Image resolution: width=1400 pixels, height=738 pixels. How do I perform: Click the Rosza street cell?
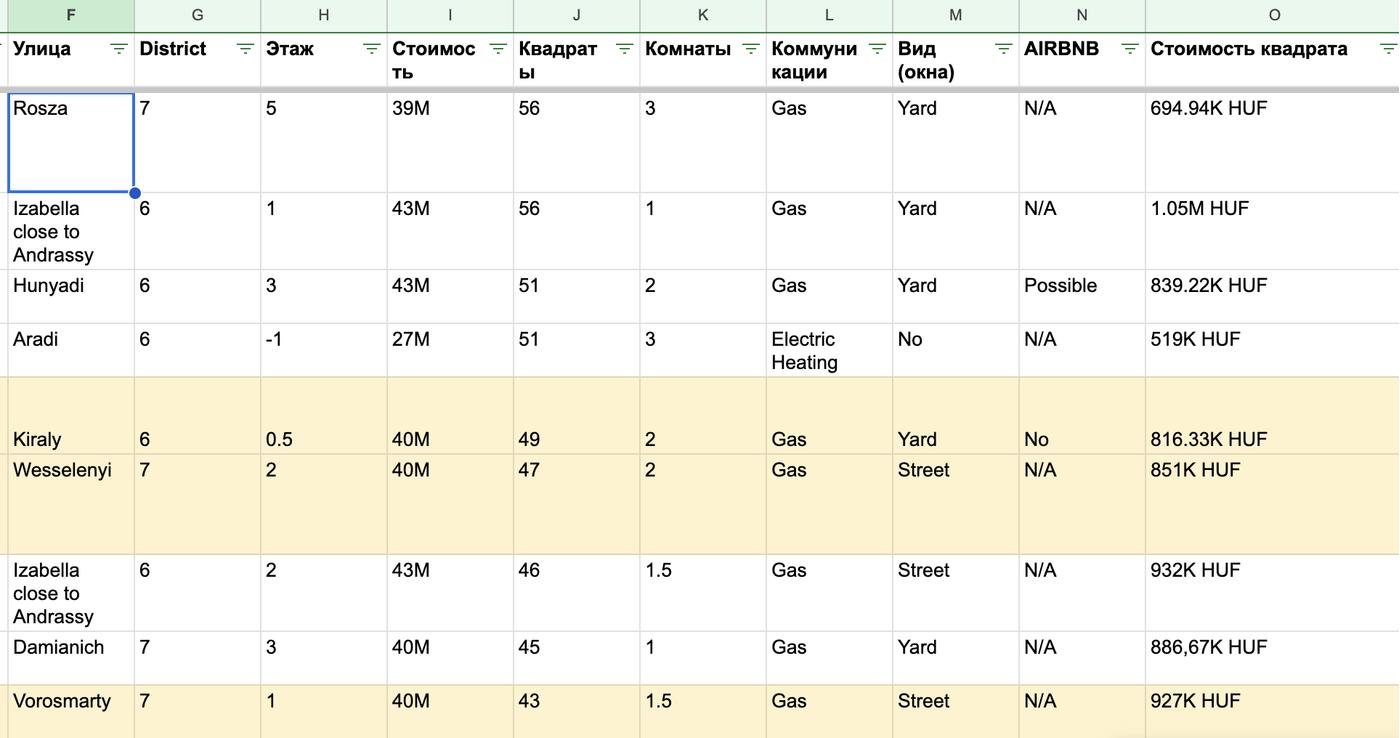tap(70, 142)
